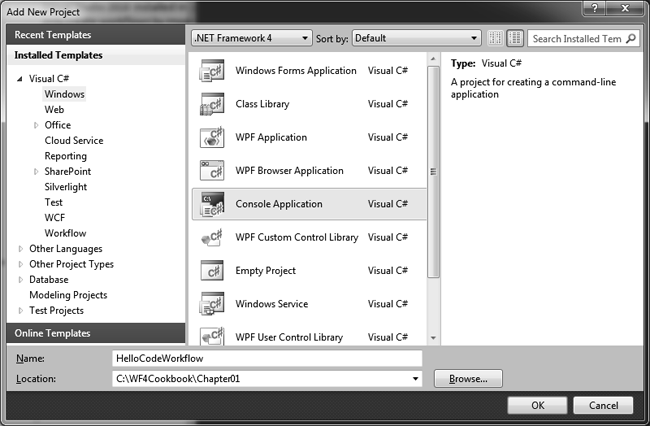Click the WPF Application template icon
The width and height of the screenshot is (650, 426).
click(x=212, y=137)
